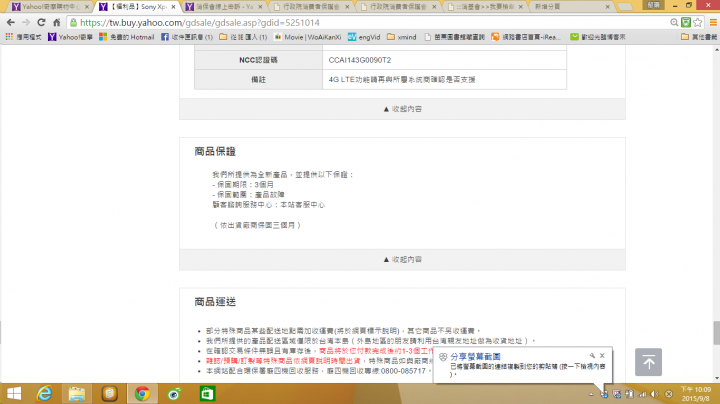
Task: Click the green extension icon beside star
Action: click(x=686, y=22)
